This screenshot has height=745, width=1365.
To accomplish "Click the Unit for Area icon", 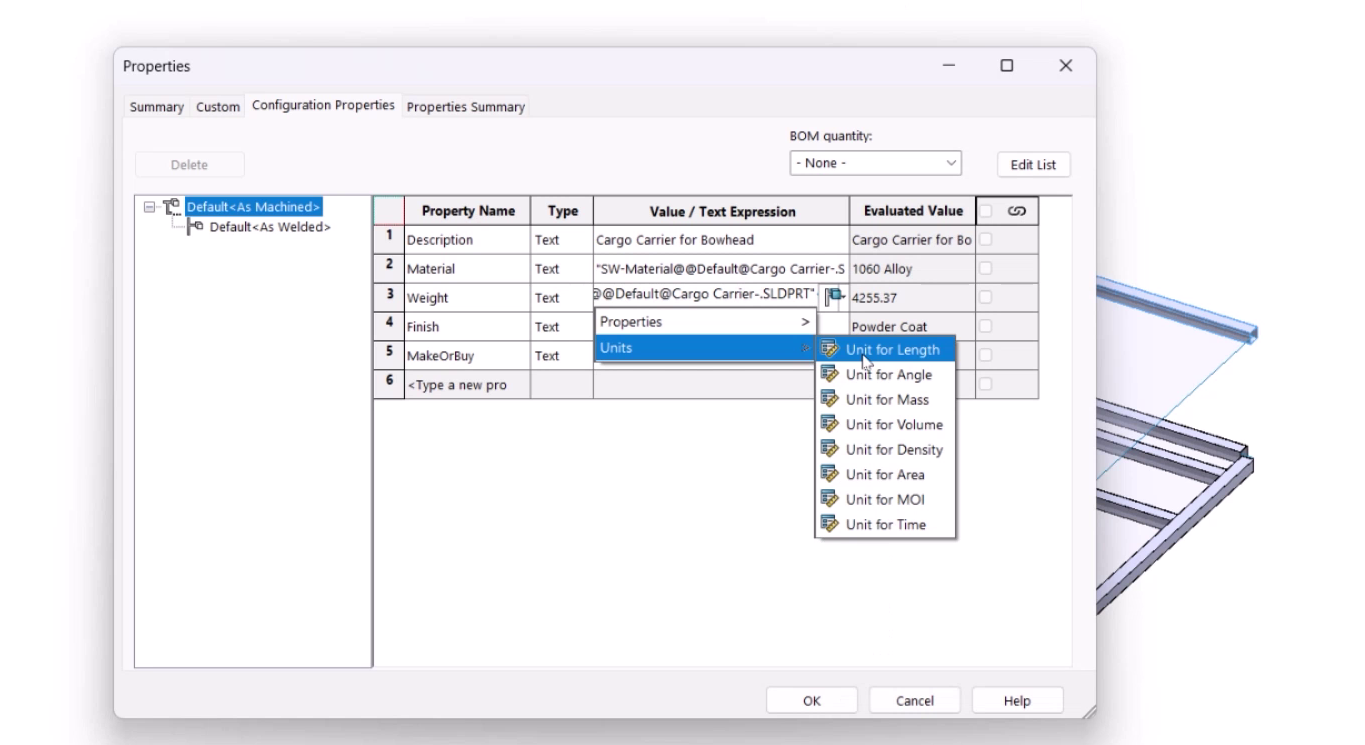I will 829,474.
